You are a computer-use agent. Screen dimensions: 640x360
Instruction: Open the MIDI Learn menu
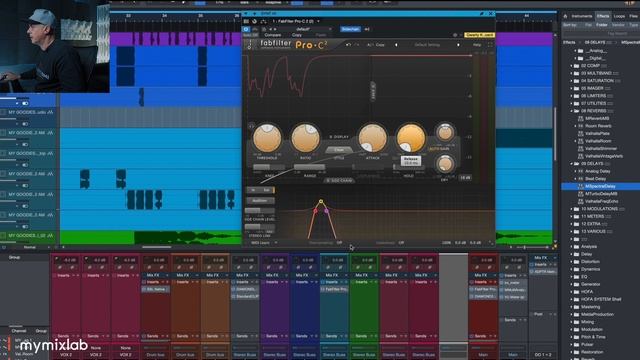[x=263, y=243]
